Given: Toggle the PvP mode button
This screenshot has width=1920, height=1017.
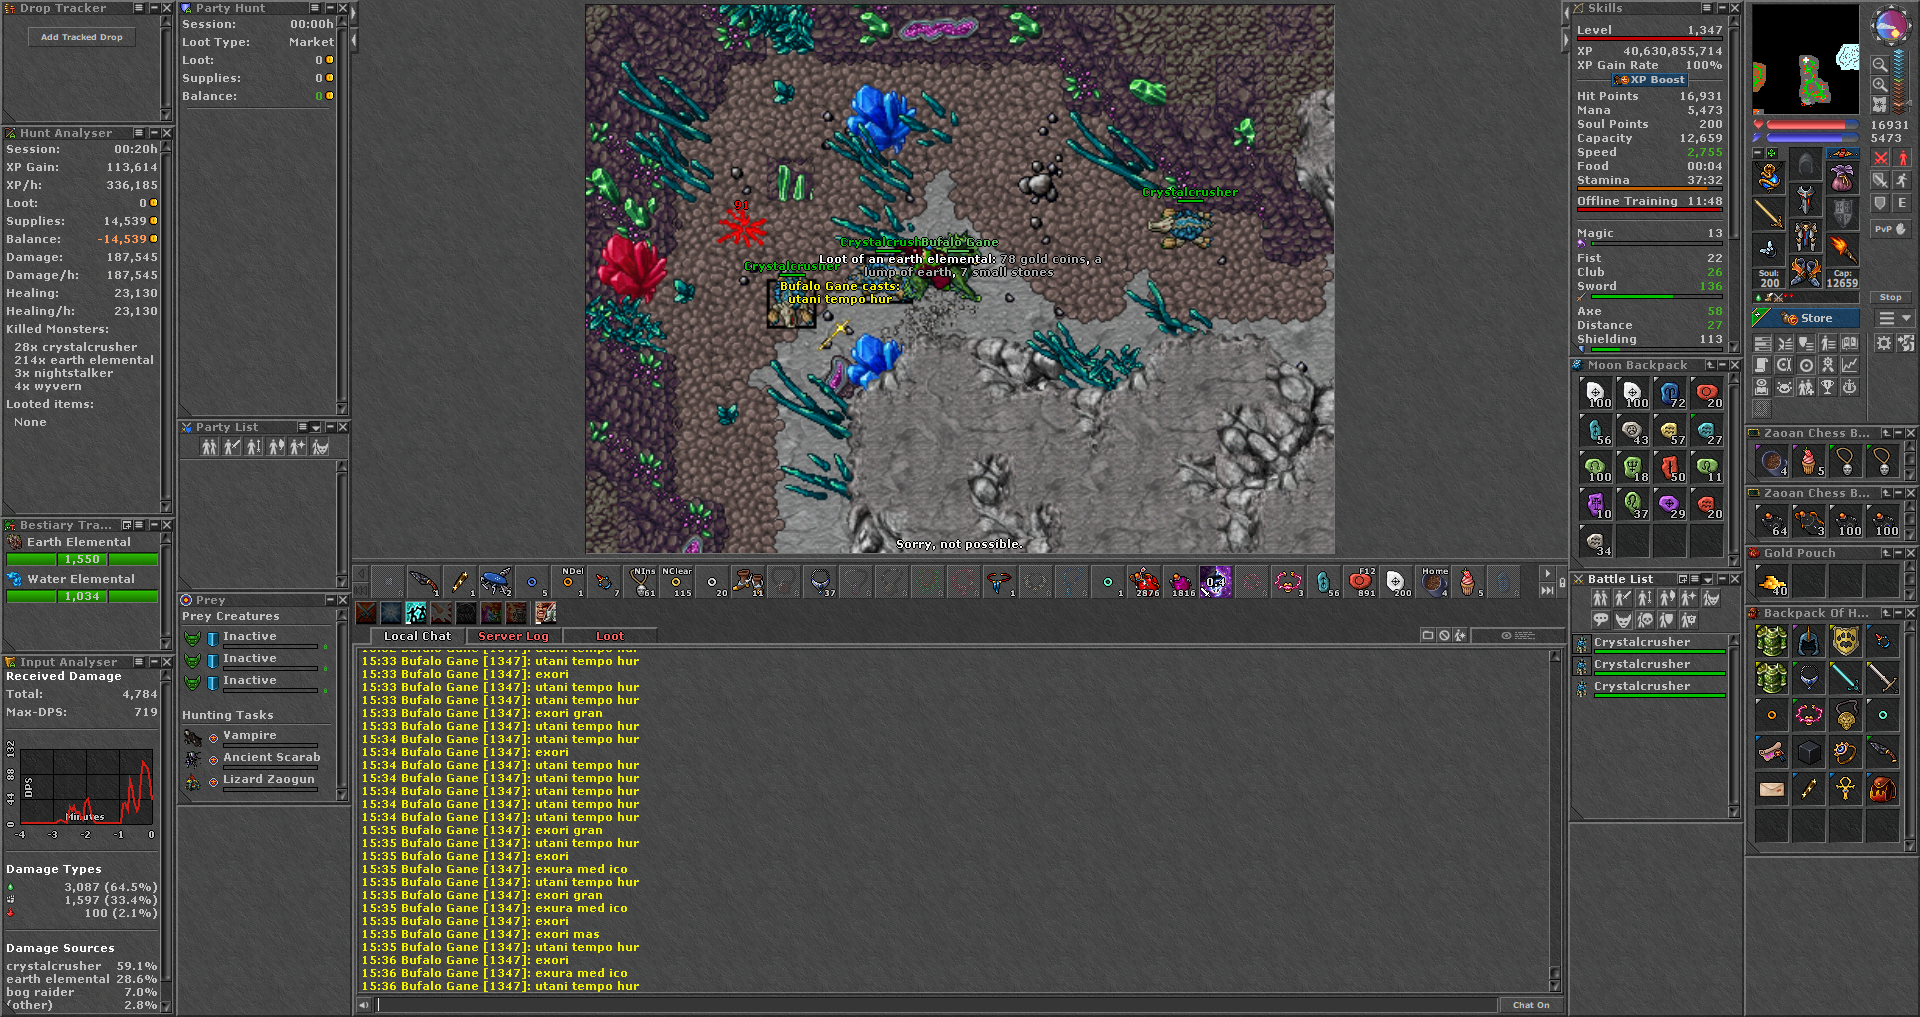Looking at the screenshot, I should [x=1890, y=229].
